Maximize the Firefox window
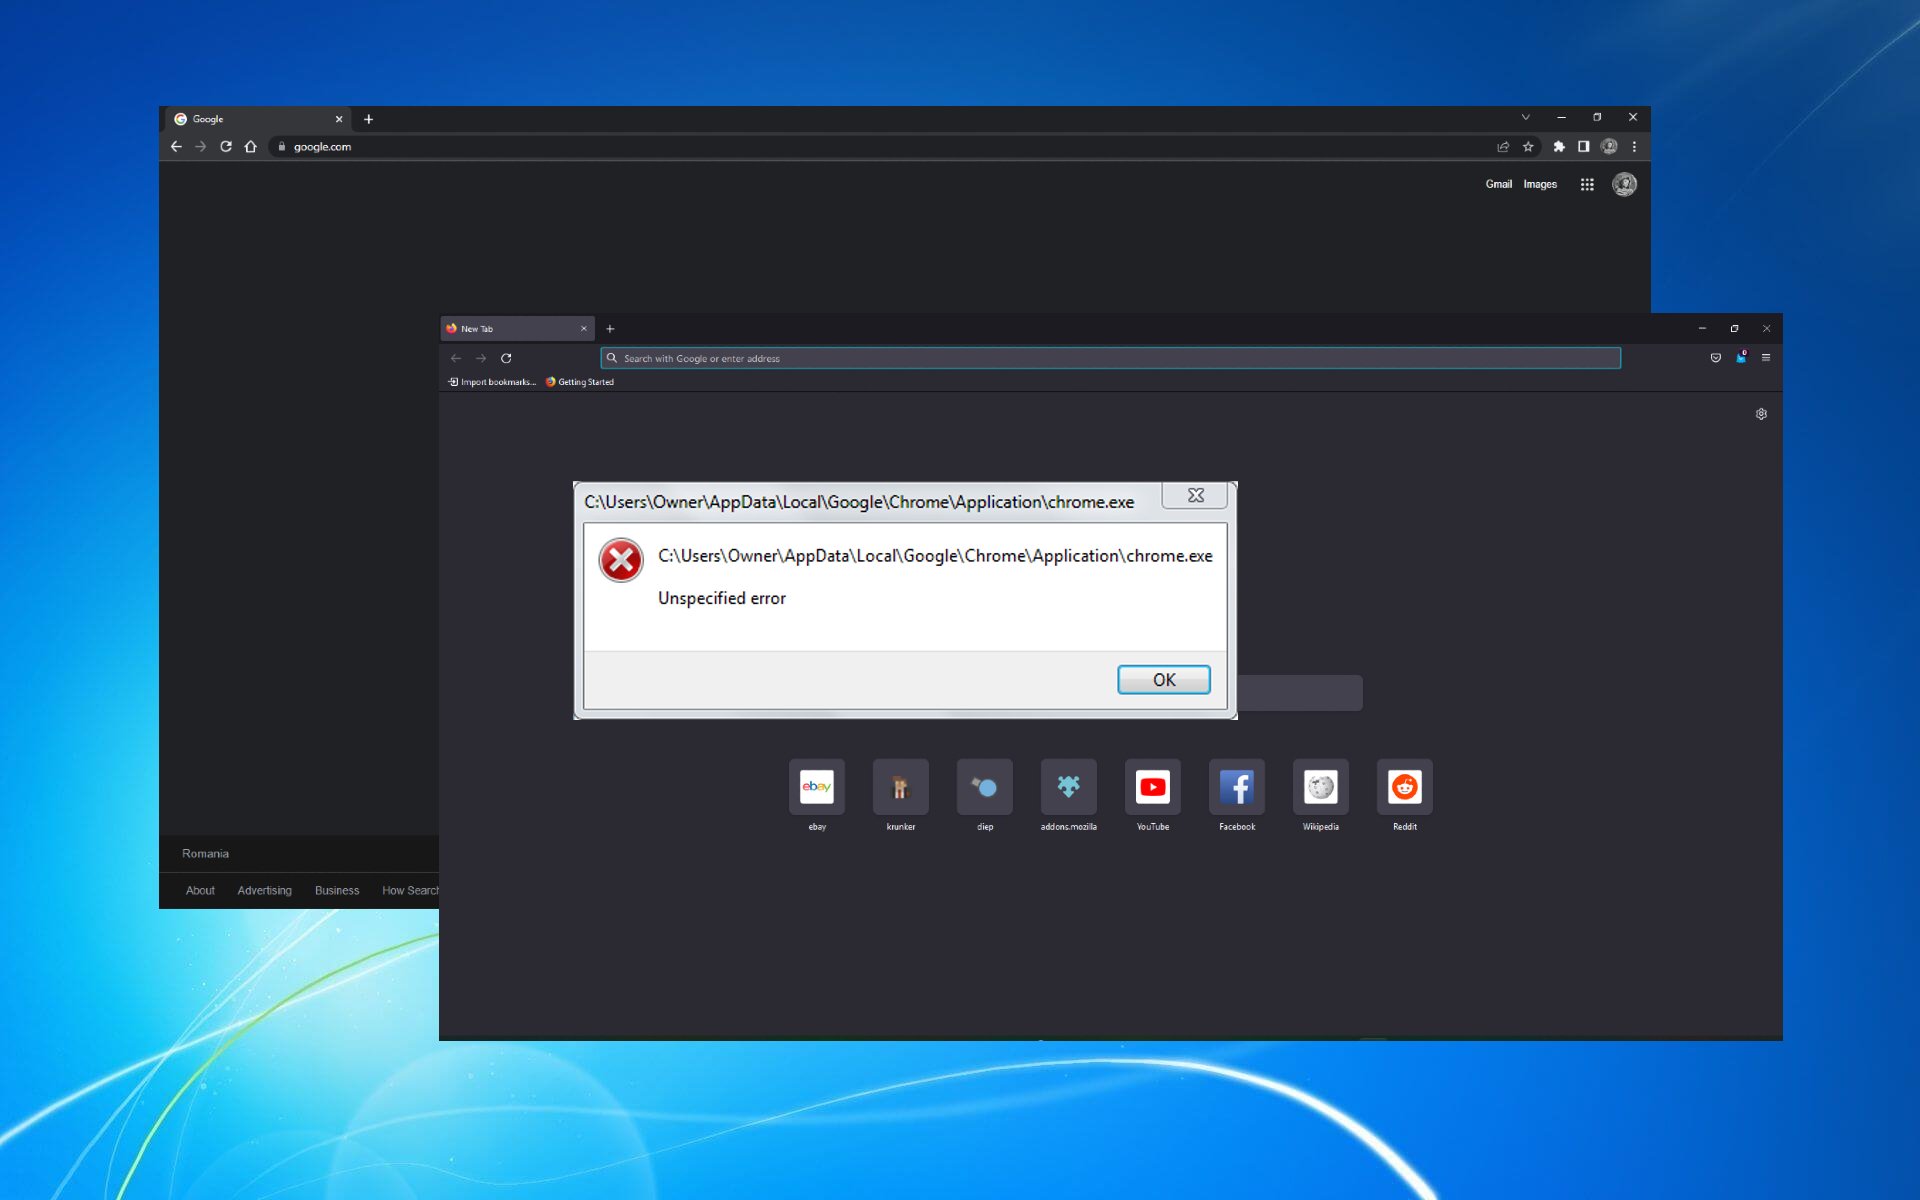 (x=1734, y=328)
